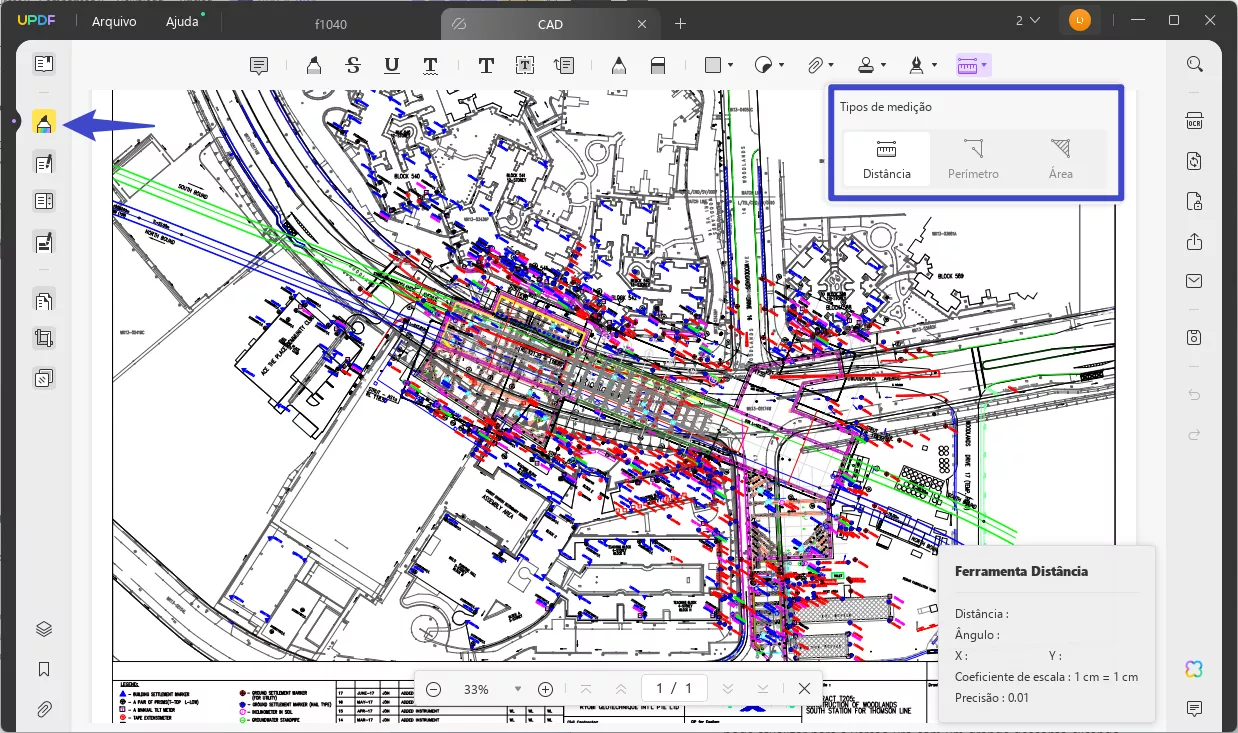Screen dimensions: 1238x733
Task: Select the highlighter tool in top toolbar
Action: tap(314, 66)
